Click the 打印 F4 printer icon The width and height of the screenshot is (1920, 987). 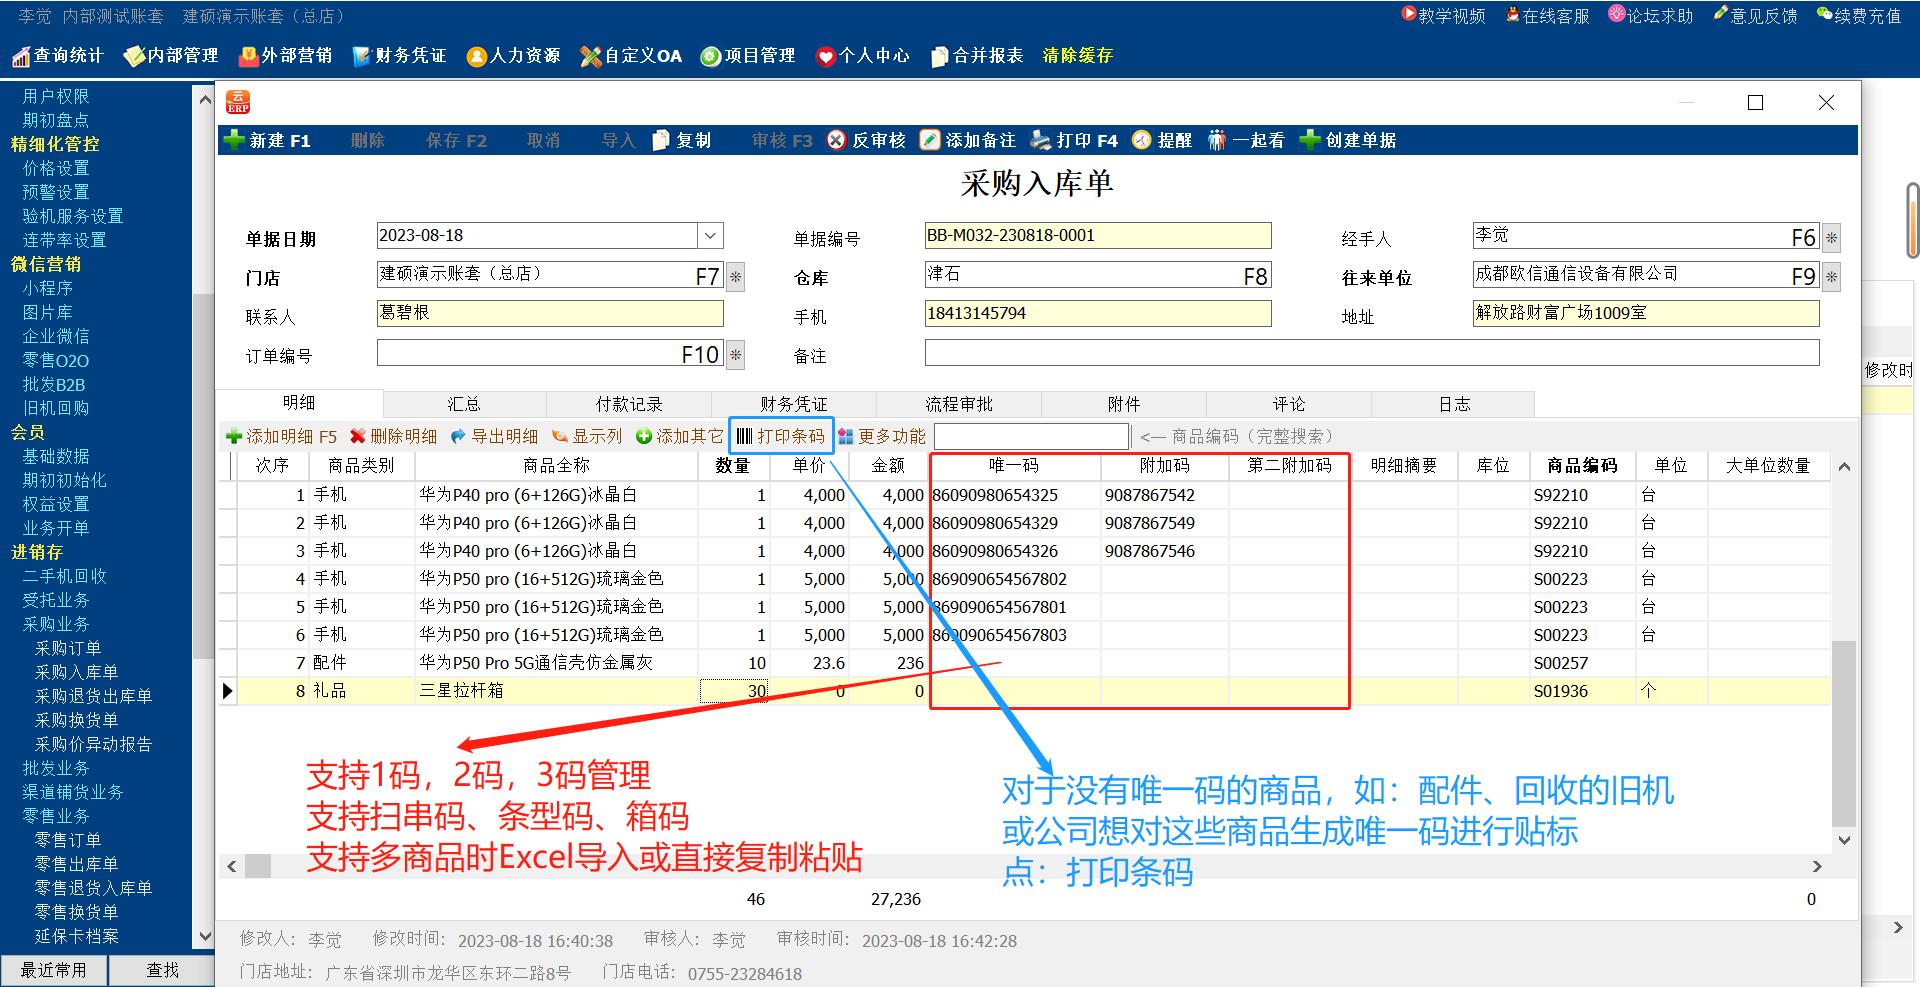click(x=1041, y=140)
